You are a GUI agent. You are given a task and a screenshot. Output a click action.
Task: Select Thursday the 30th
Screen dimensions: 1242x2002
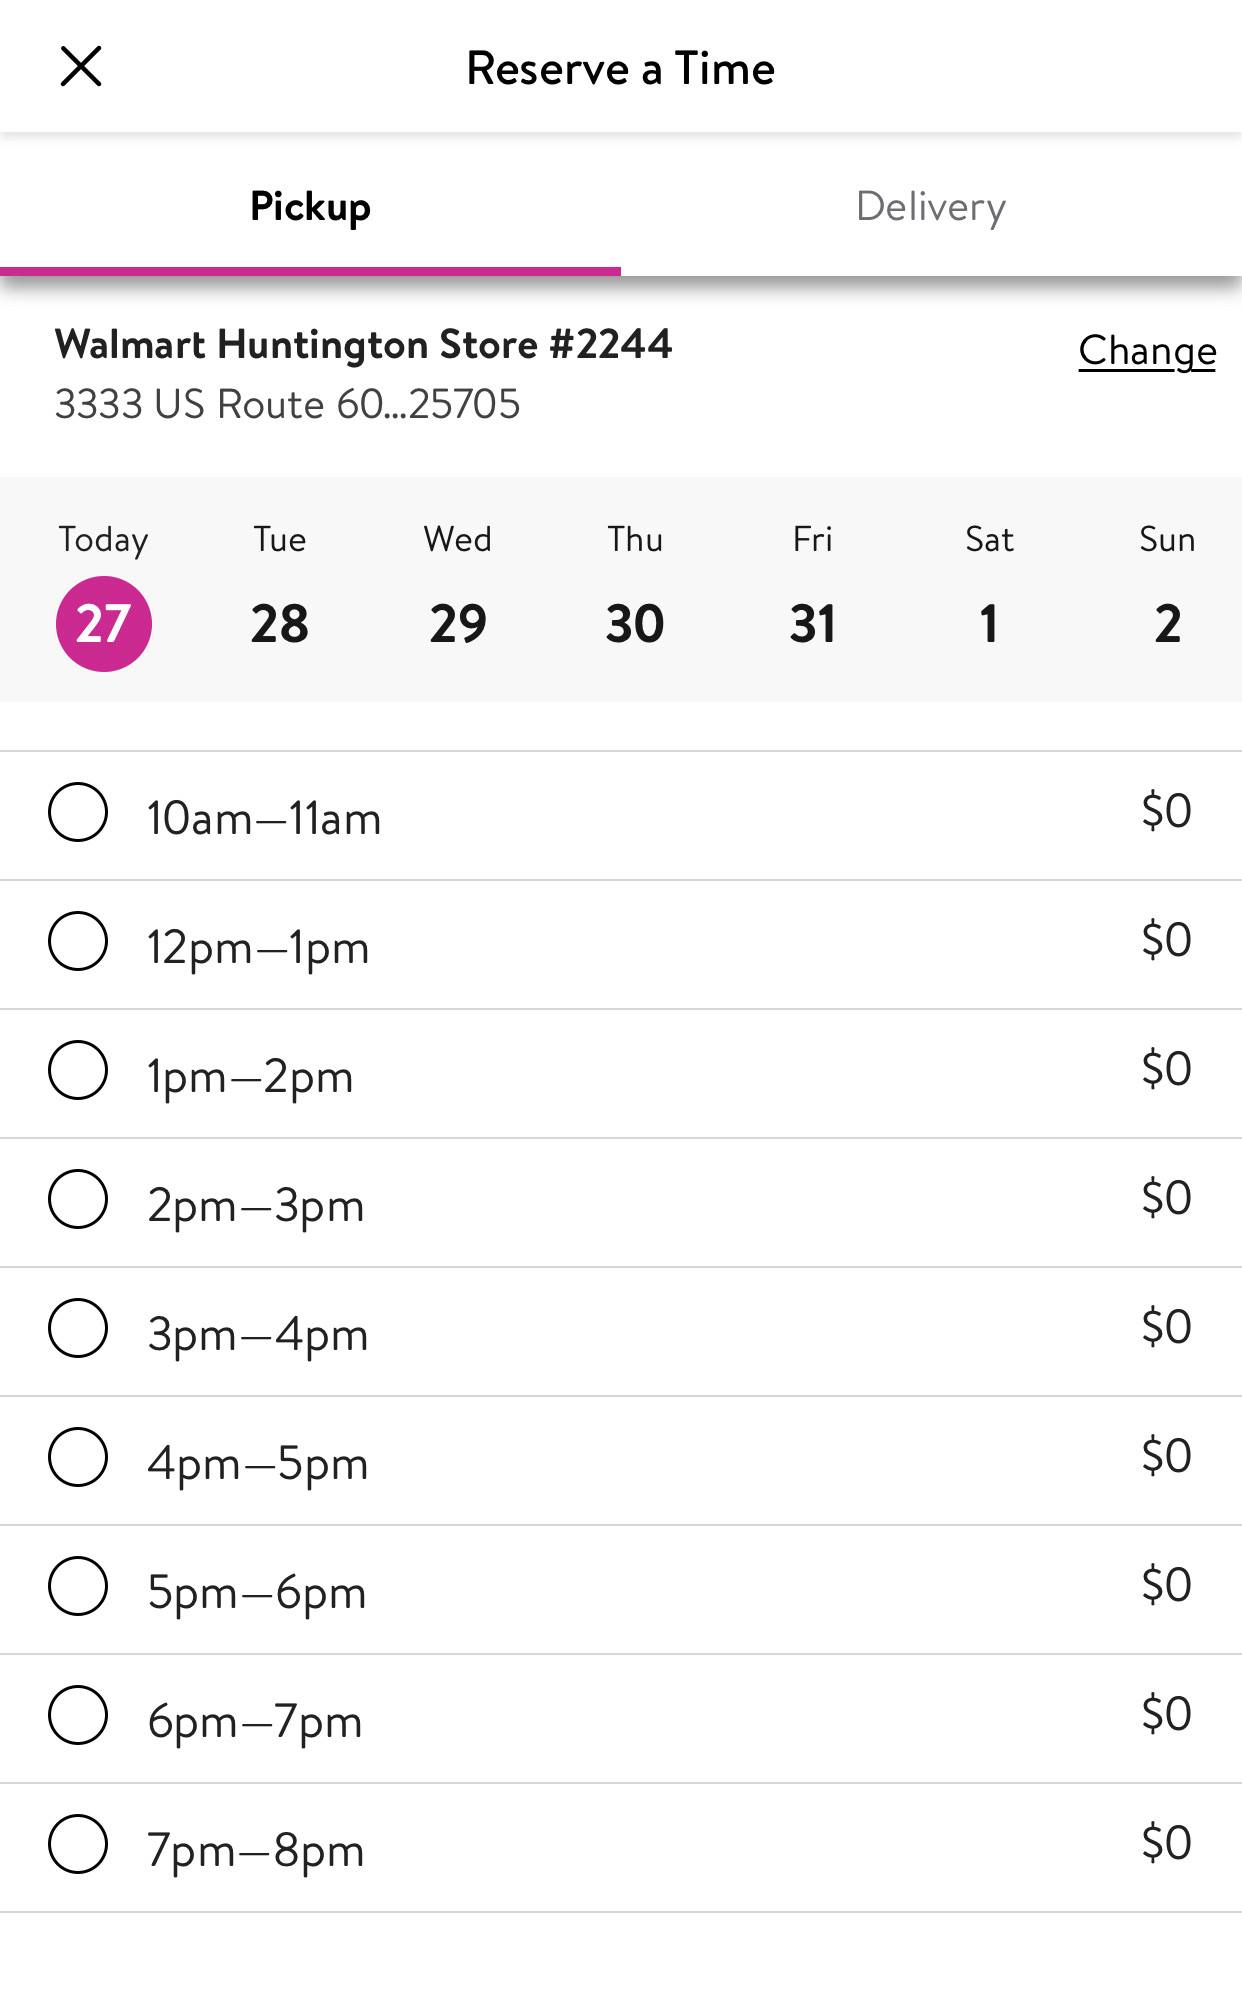[x=635, y=623]
